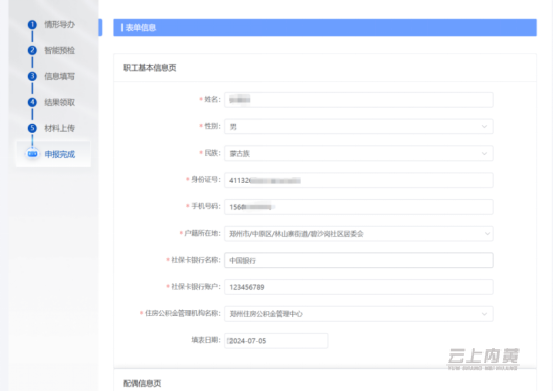This screenshot has height=392, width=554.
Task: Click step 5 circle icon 材料上传
Action: click(32, 128)
